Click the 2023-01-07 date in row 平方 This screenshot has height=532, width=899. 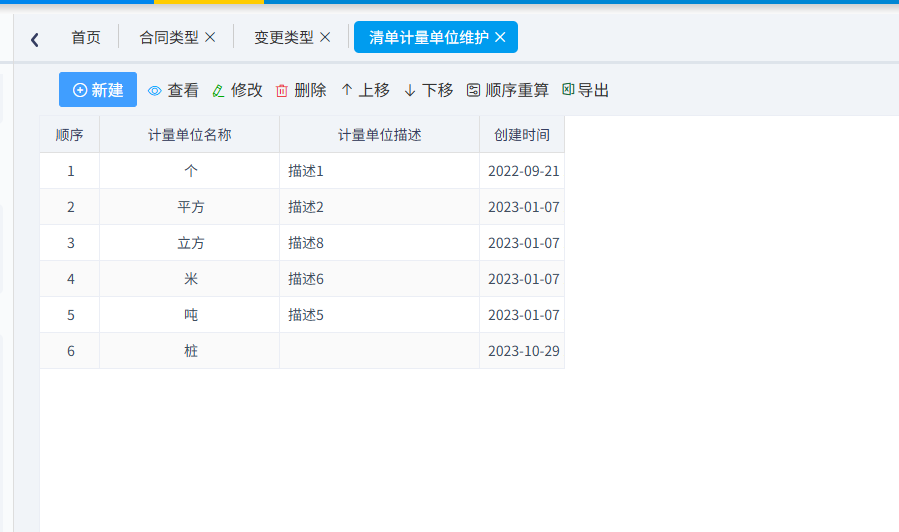[523, 207]
